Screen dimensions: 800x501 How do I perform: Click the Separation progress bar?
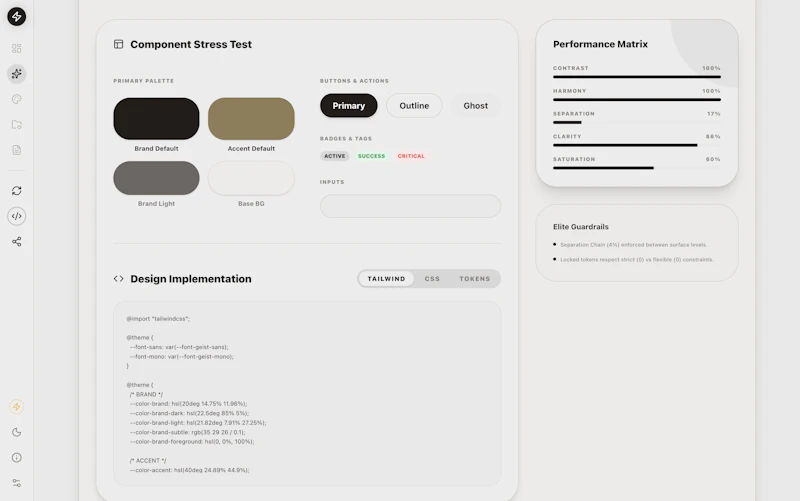(637, 122)
